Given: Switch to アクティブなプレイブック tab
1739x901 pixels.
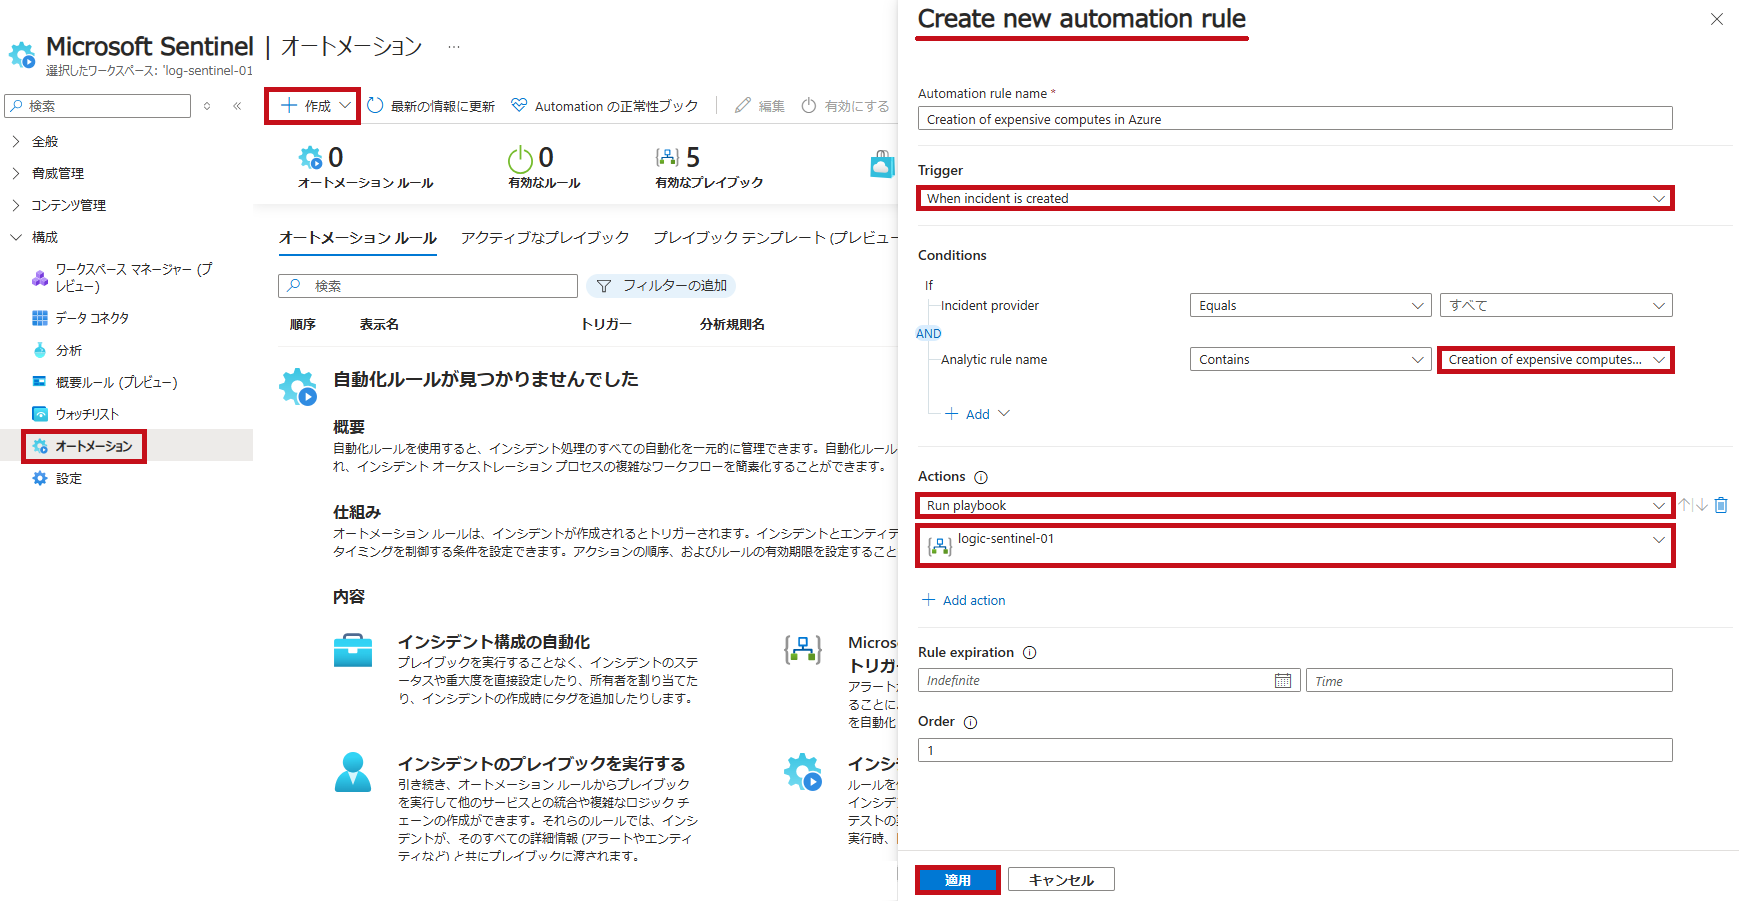Looking at the screenshot, I should 545,238.
